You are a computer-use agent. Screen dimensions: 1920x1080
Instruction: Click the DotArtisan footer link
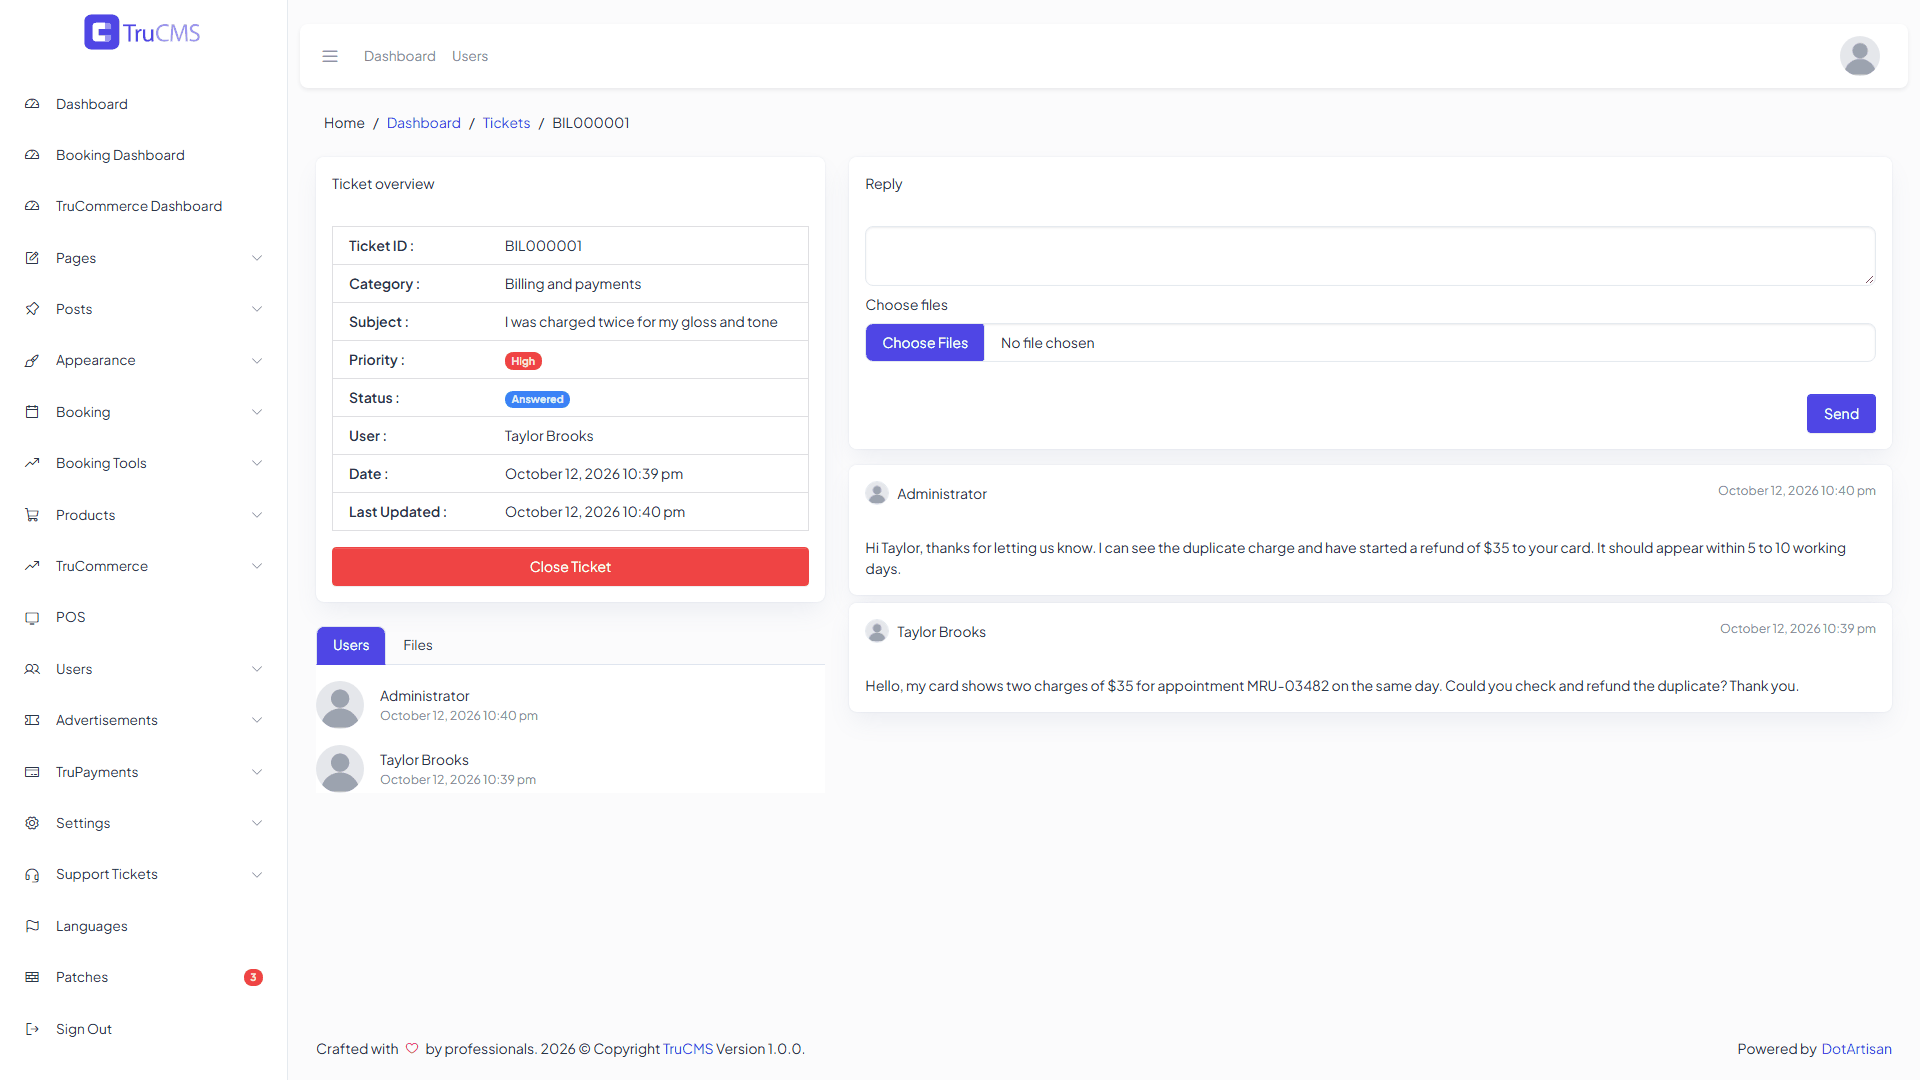pyautogui.click(x=1856, y=1049)
